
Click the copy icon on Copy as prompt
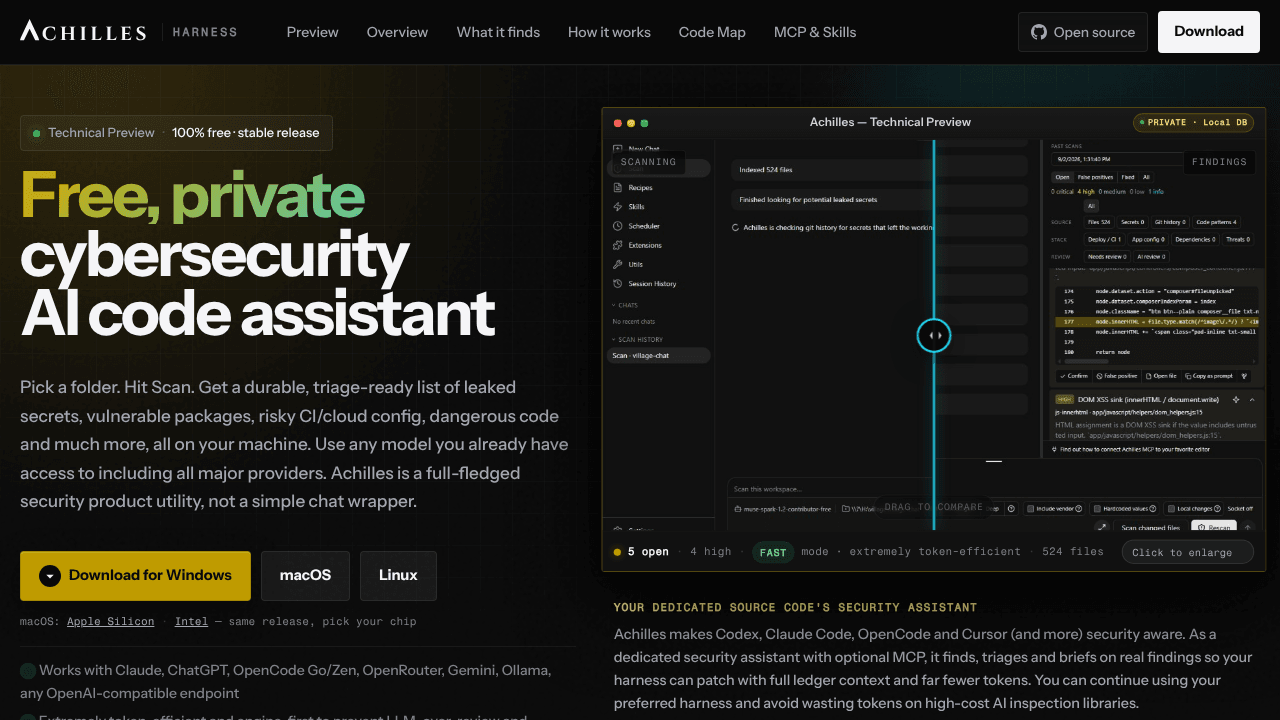click(x=1187, y=376)
